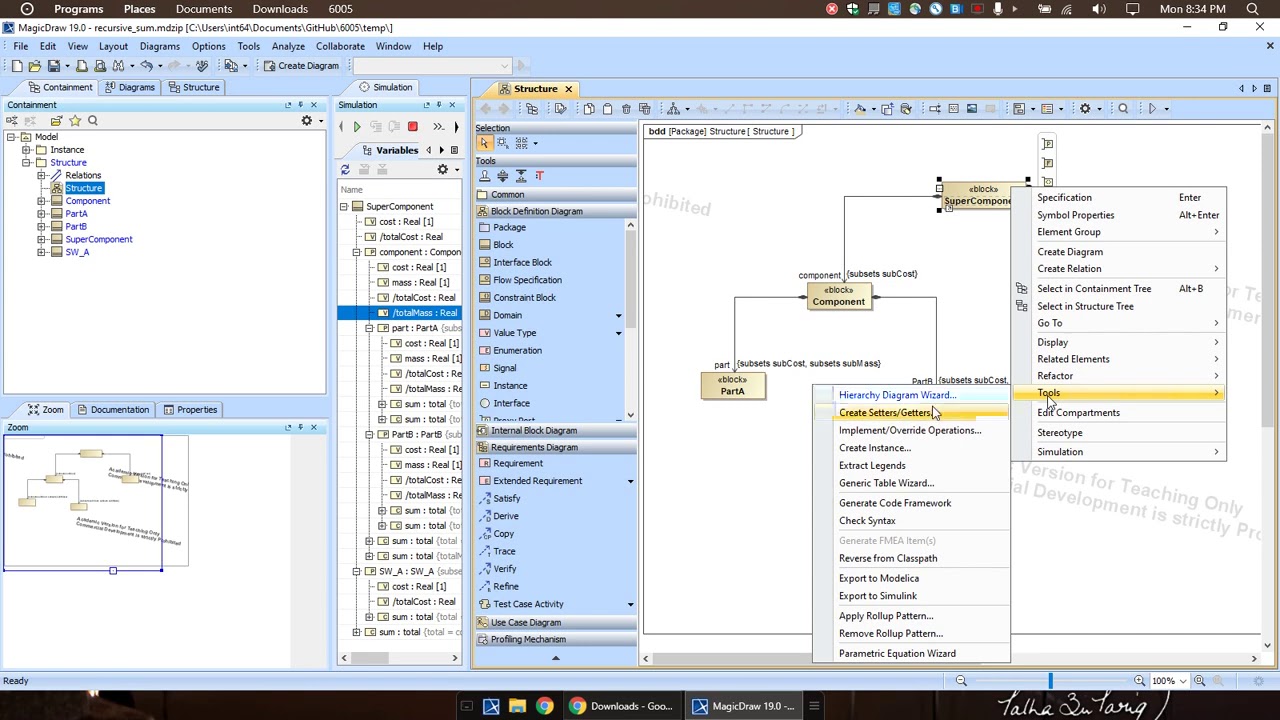Screen dimensions: 1280x720
Task: Click the trash delete icon in diagram toolbar
Action: click(626, 109)
